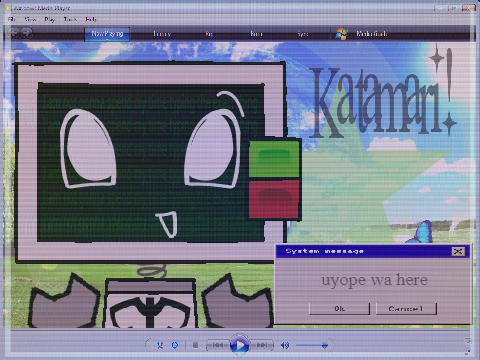Toggle repeat with the circular arrow icon
Image resolution: width=480 pixels, height=360 pixels.
coord(175,345)
